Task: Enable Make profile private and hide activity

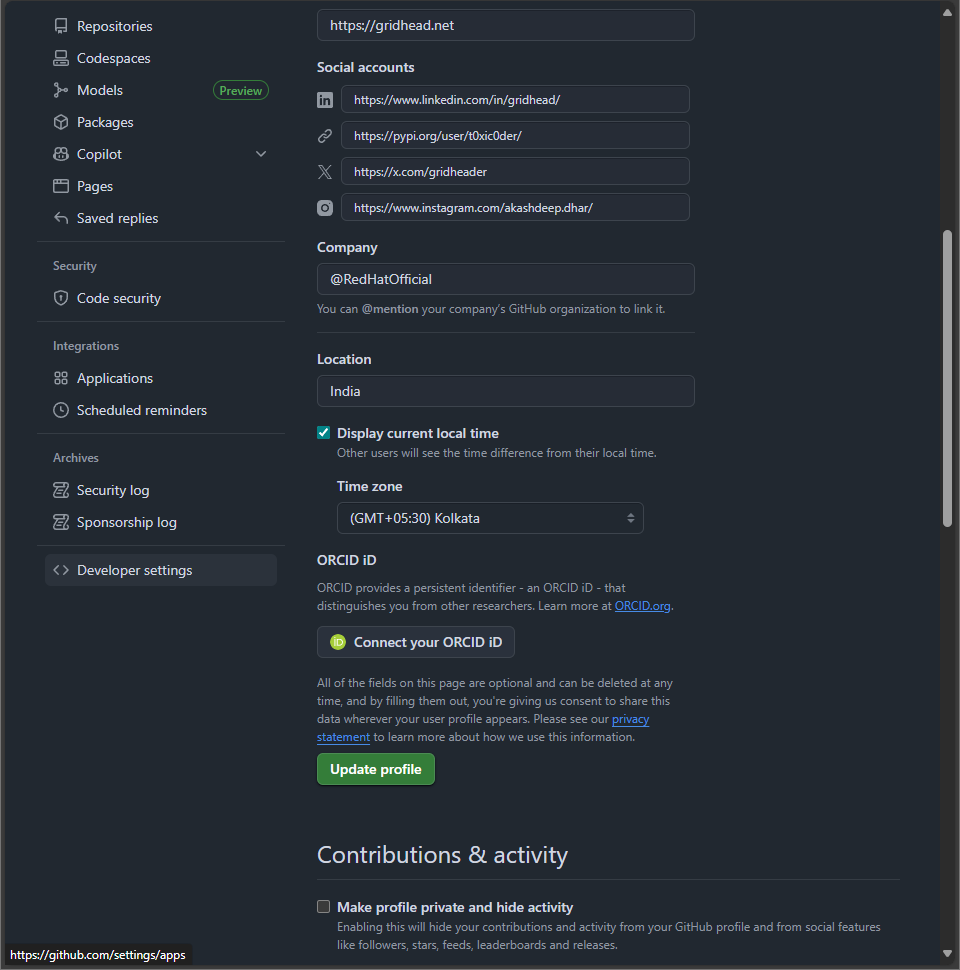Action: (x=323, y=906)
